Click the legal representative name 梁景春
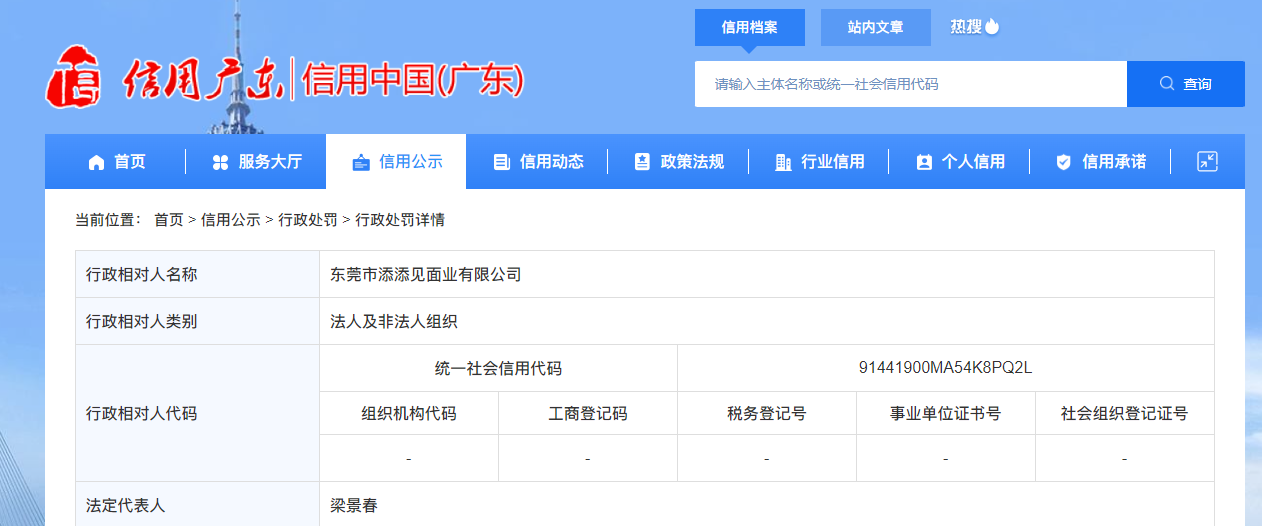The height and width of the screenshot is (526, 1262). 354,506
